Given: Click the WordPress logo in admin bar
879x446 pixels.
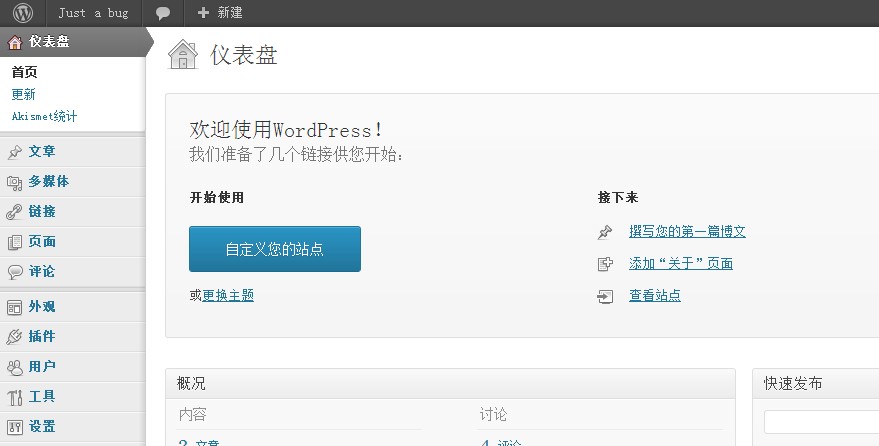Looking at the screenshot, I should click(x=22, y=13).
